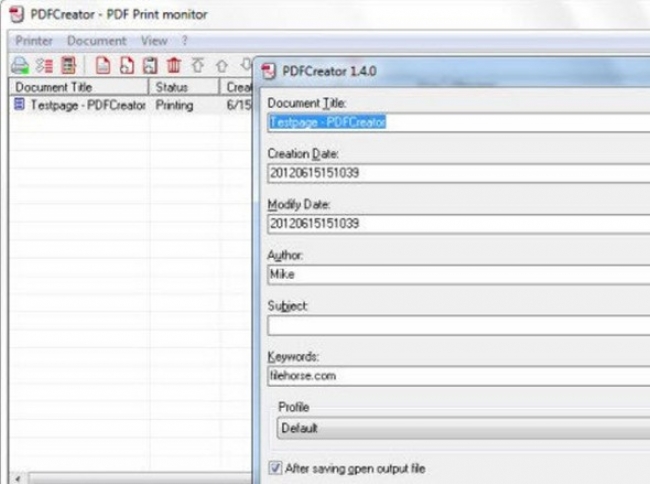Open the options checklist icon
This screenshot has height=484, width=650.
pyautogui.click(x=44, y=66)
